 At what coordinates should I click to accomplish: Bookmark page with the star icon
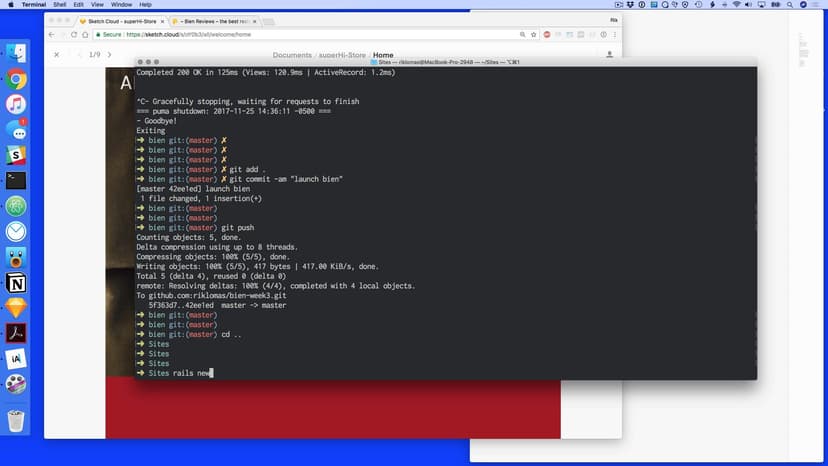point(534,34)
